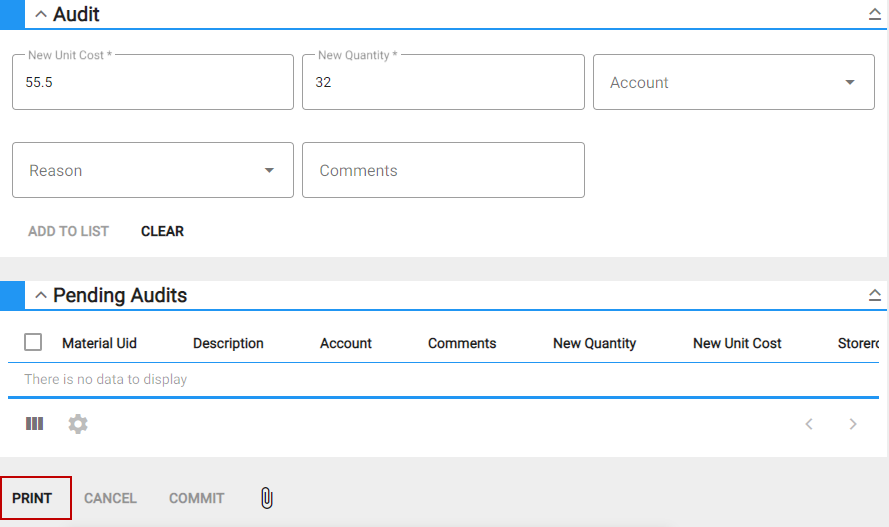Click the PRINT button
The image size is (889, 527).
point(33,498)
